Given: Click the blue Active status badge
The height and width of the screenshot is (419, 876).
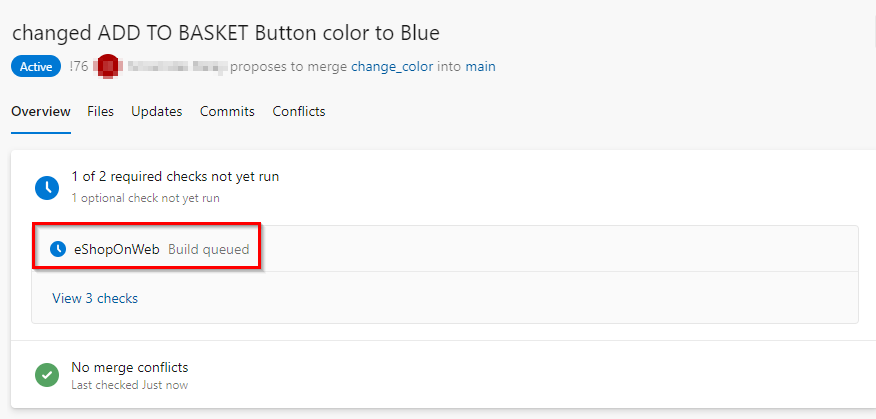Looking at the screenshot, I should pos(36,66).
